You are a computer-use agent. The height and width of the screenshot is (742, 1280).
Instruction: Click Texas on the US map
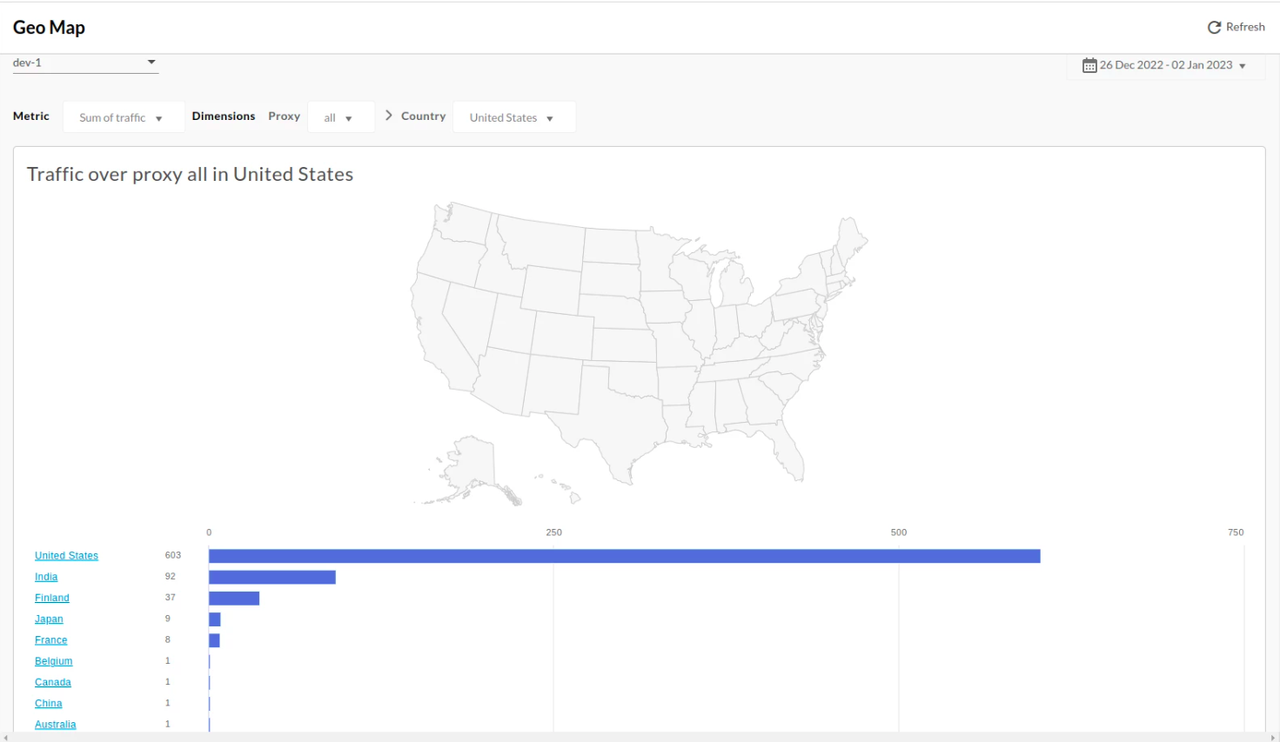pyautogui.click(x=610, y=420)
